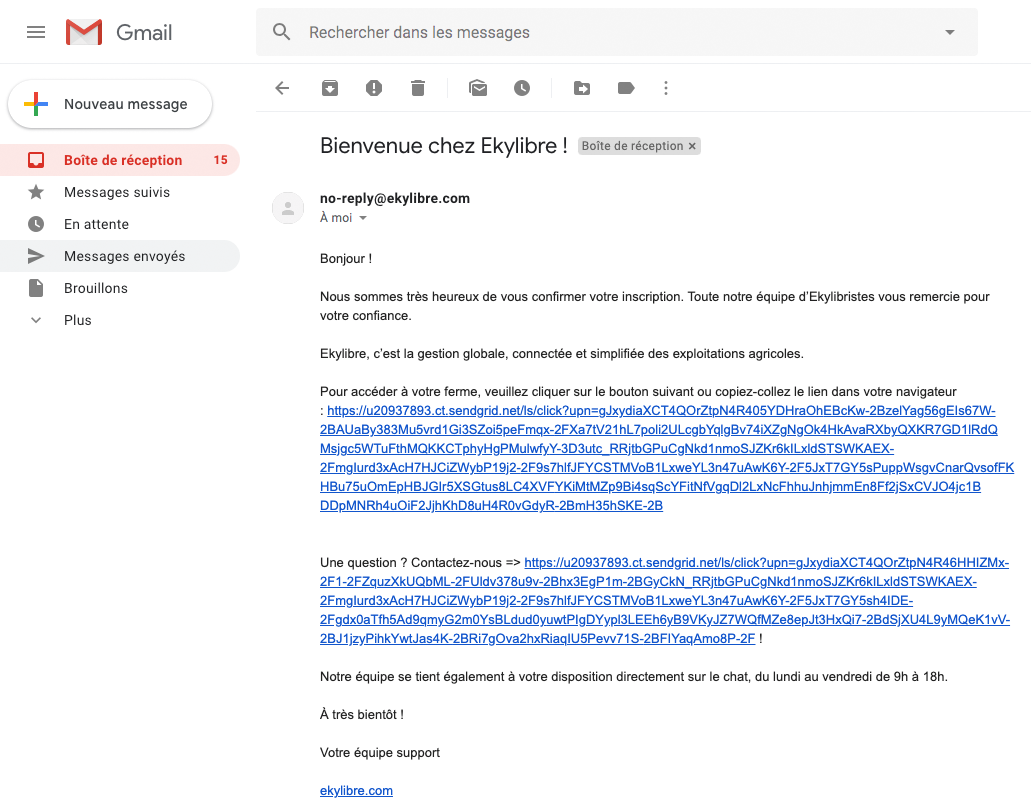Show recipient details arrow next to 'À moi'
This screenshot has width=1031, height=802.
click(x=363, y=218)
